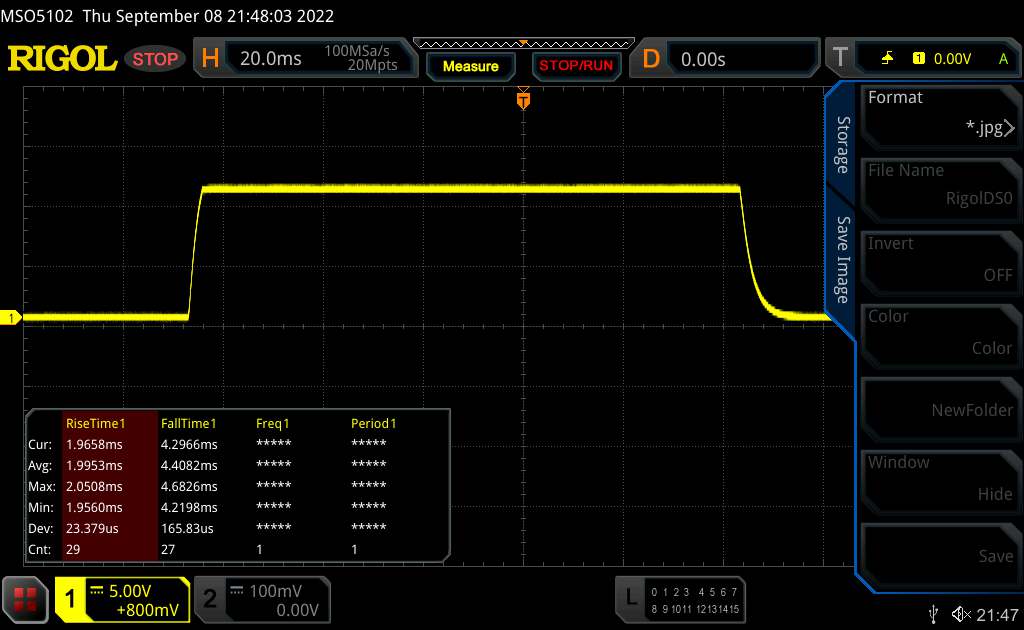Image resolution: width=1024 pixels, height=630 pixels.
Task: Toggle the muted speaker sound icon
Action: (x=961, y=614)
